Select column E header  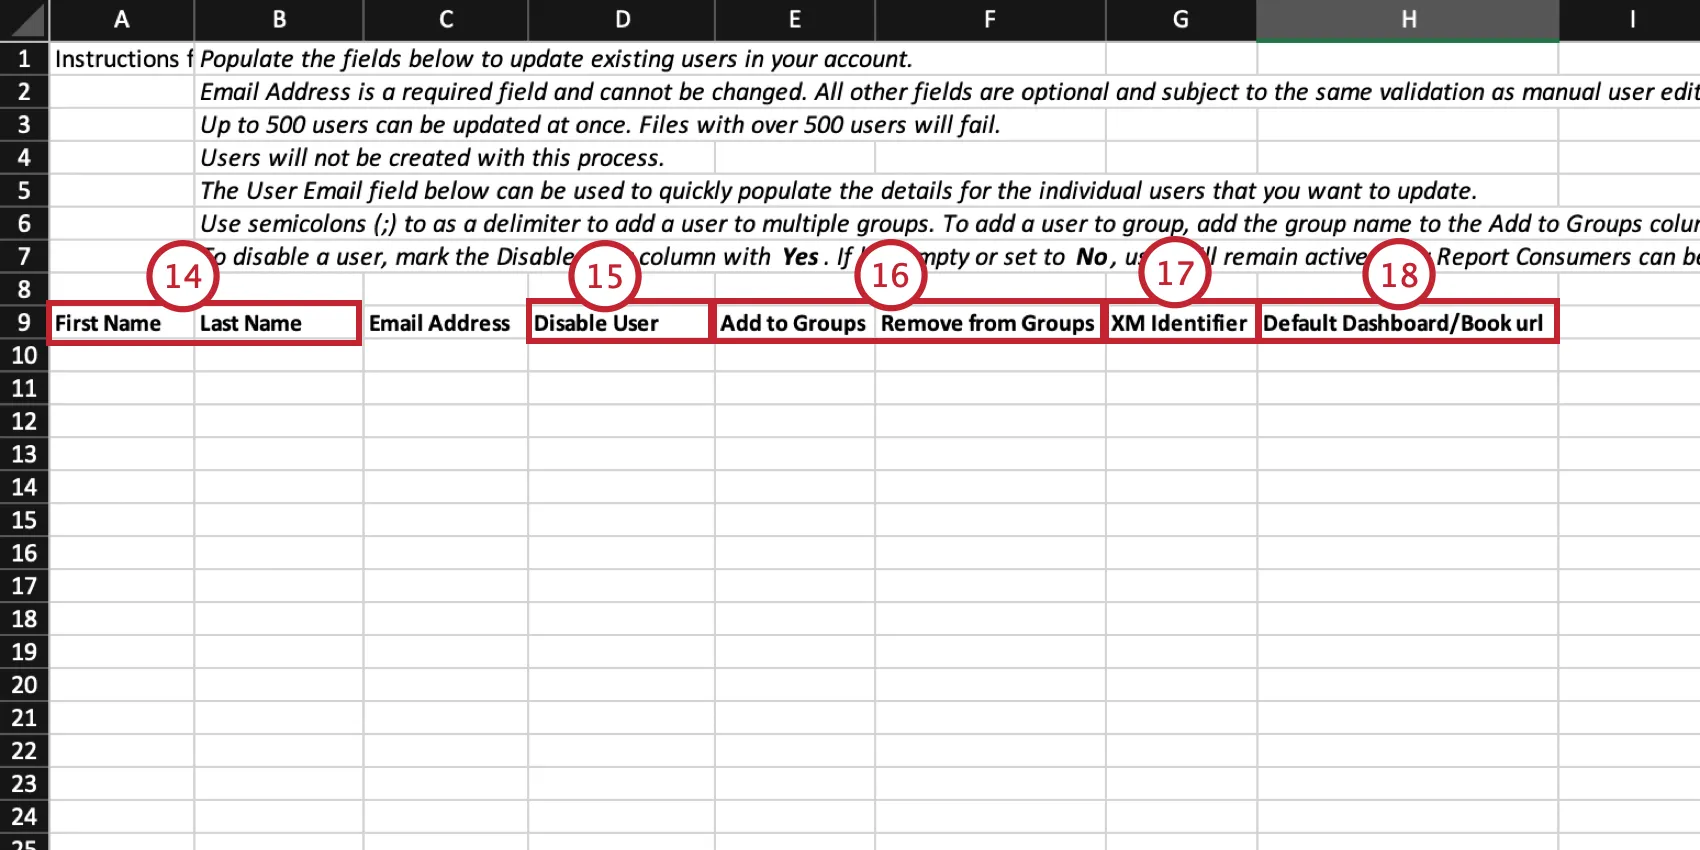(795, 19)
